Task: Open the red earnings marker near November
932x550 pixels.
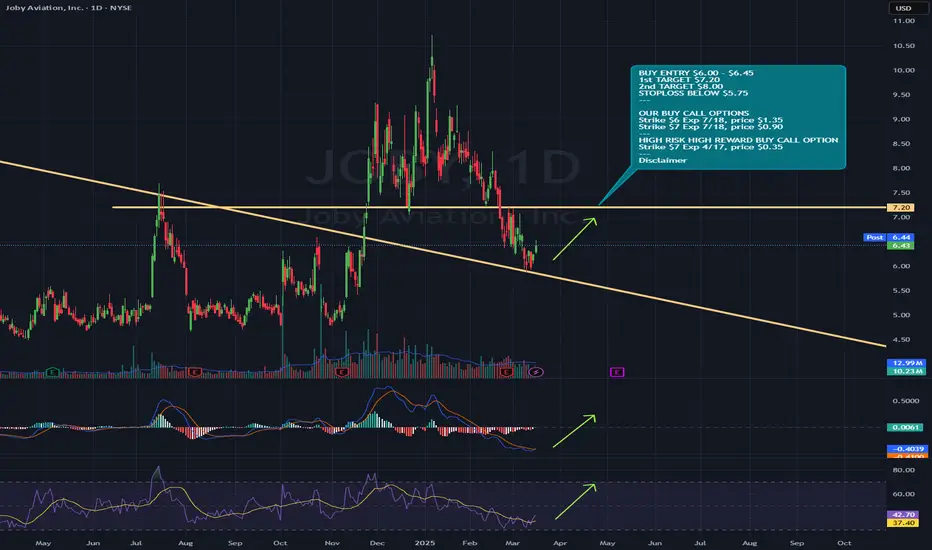Action: [x=341, y=372]
